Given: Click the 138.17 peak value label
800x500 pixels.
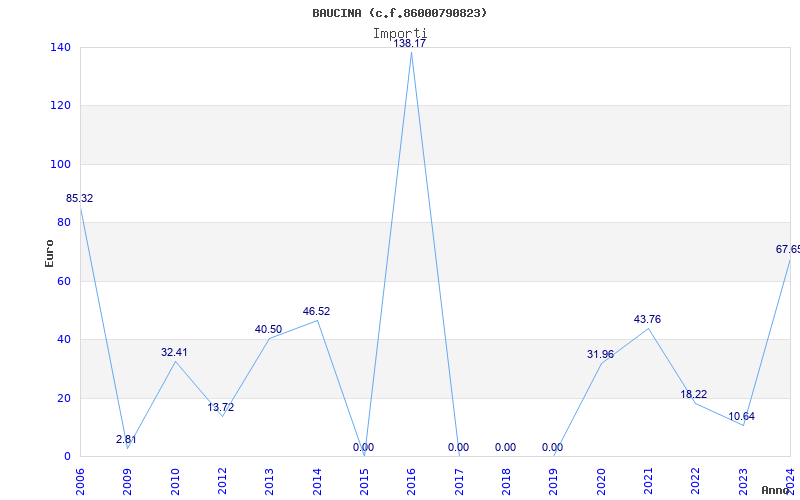Looking at the screenshot, I should (410, 44).
